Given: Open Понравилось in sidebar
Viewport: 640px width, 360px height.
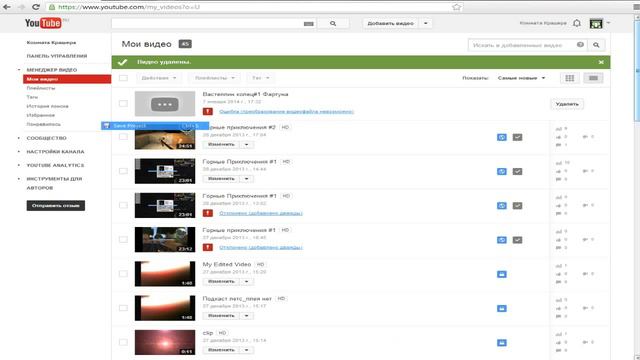Looking at the screenshot, I should pos(44,124).
